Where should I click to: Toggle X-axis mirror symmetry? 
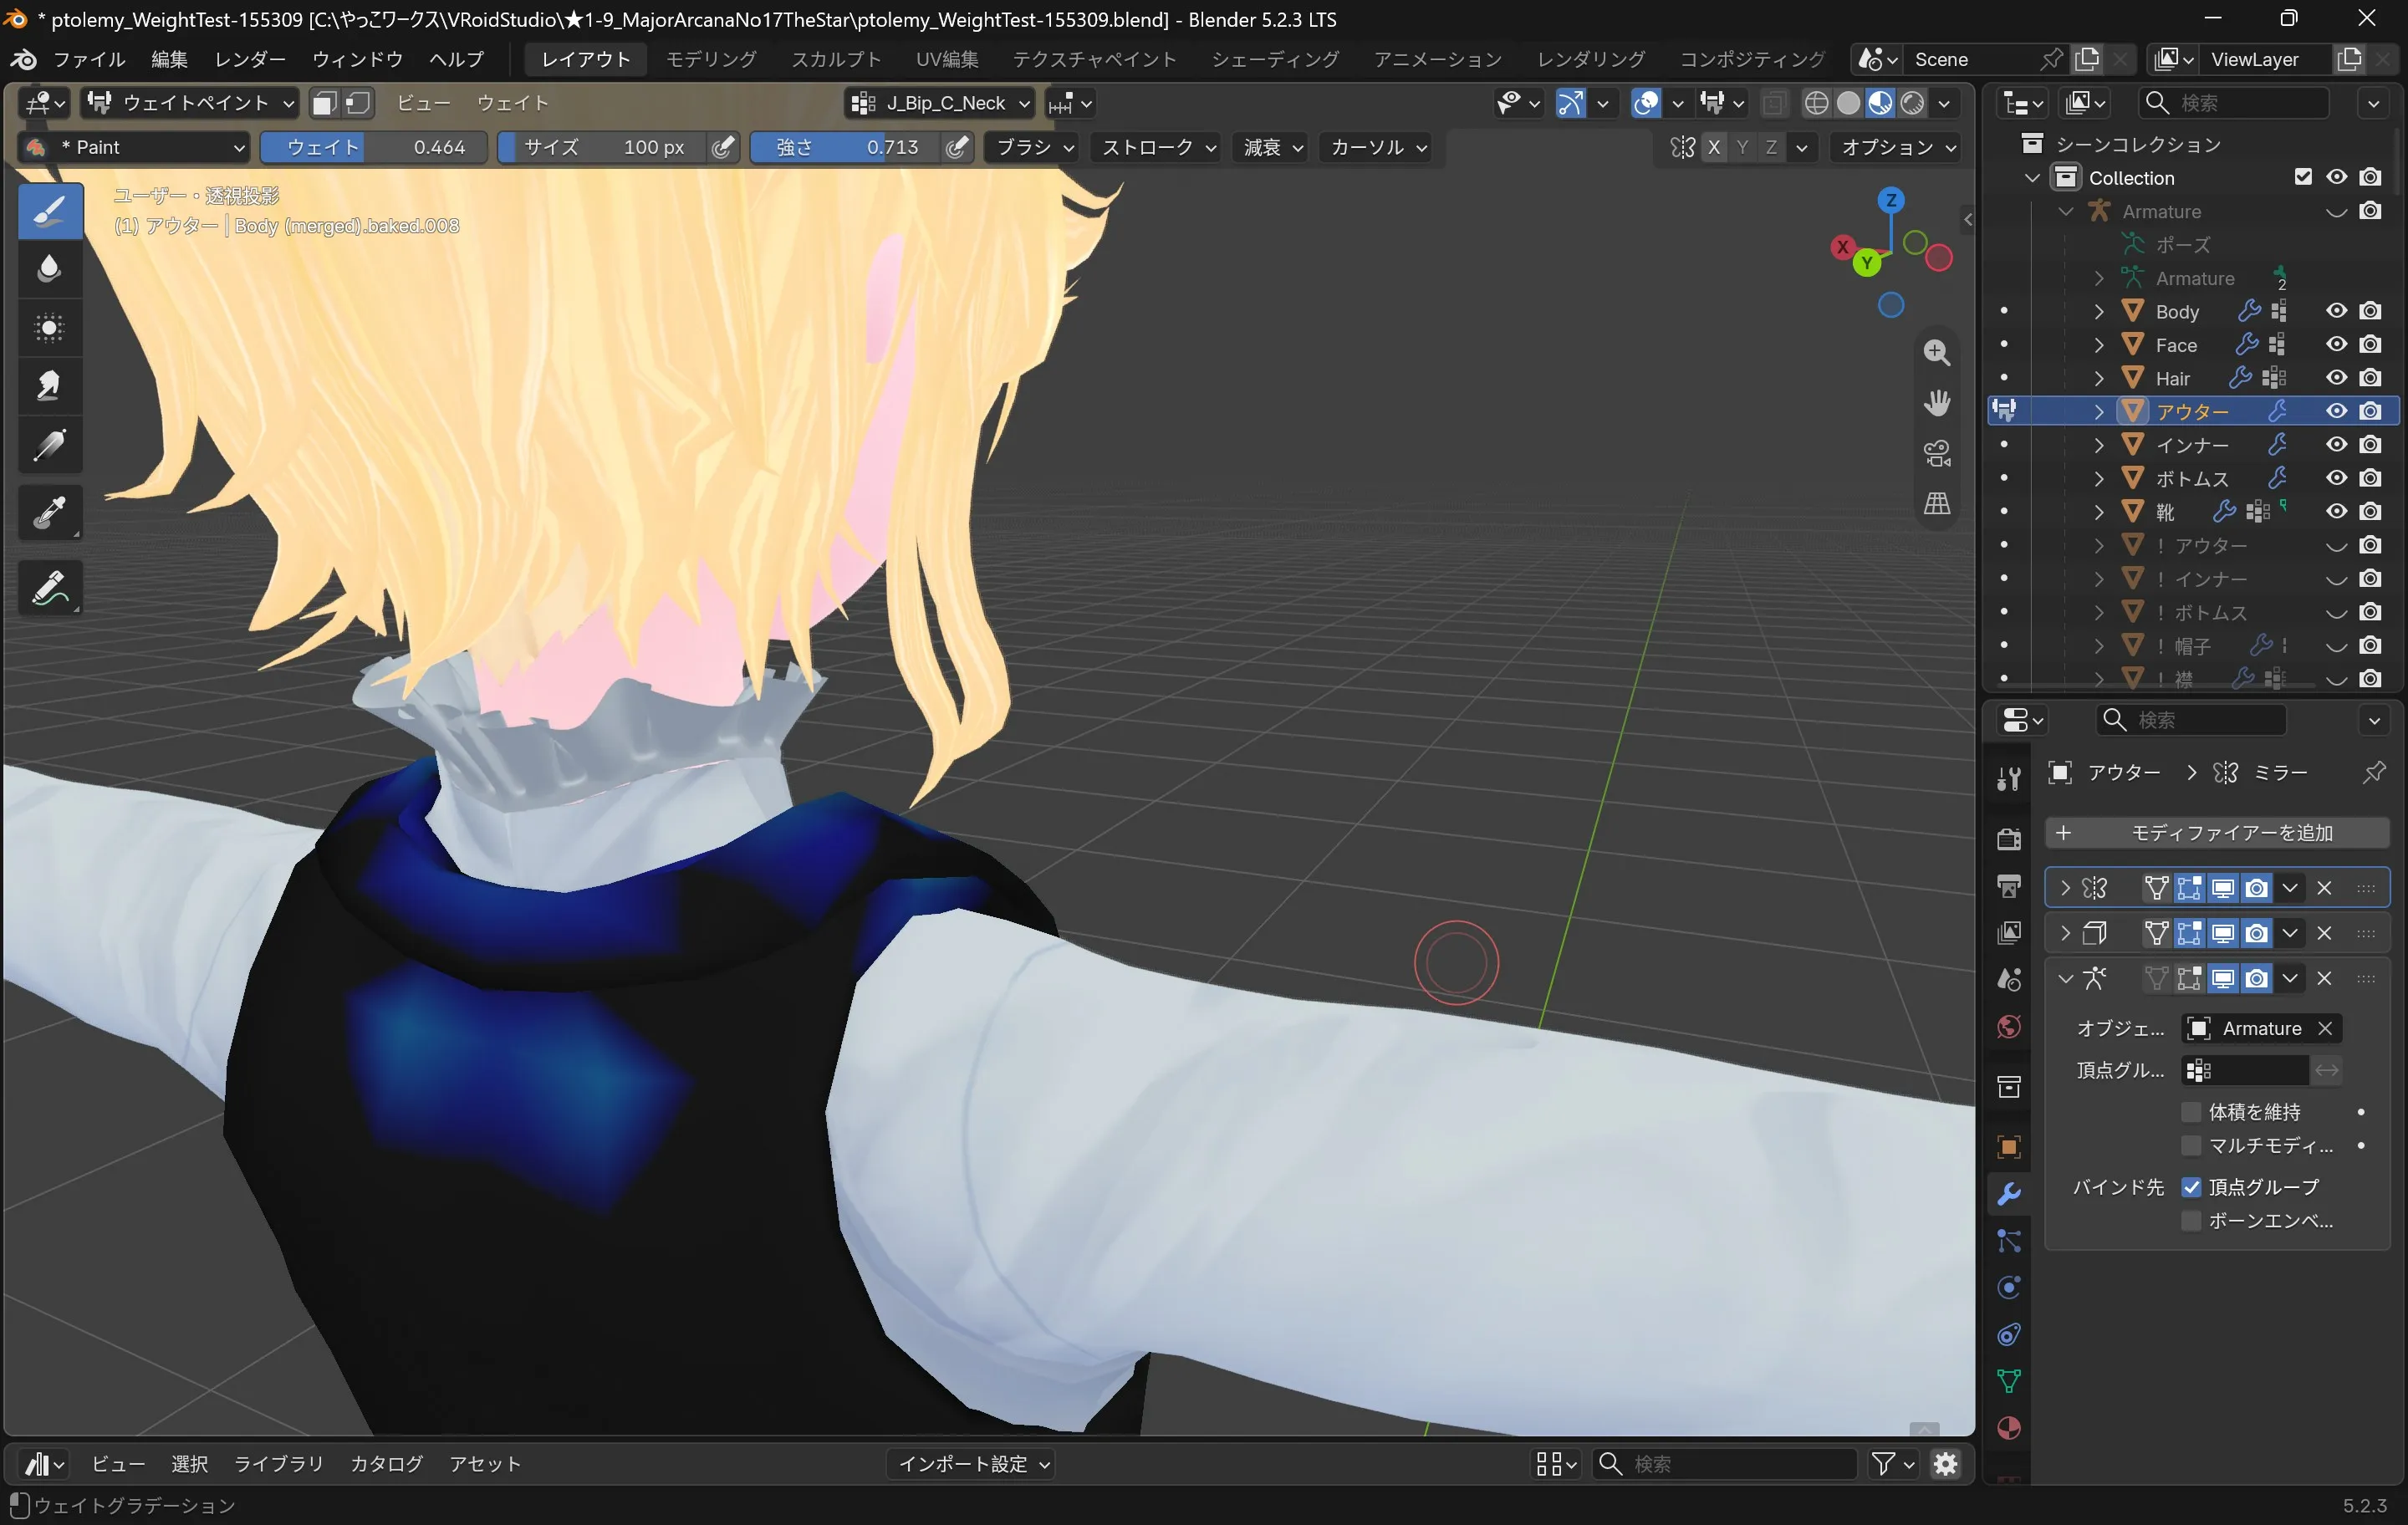[x=1714, y=147]
